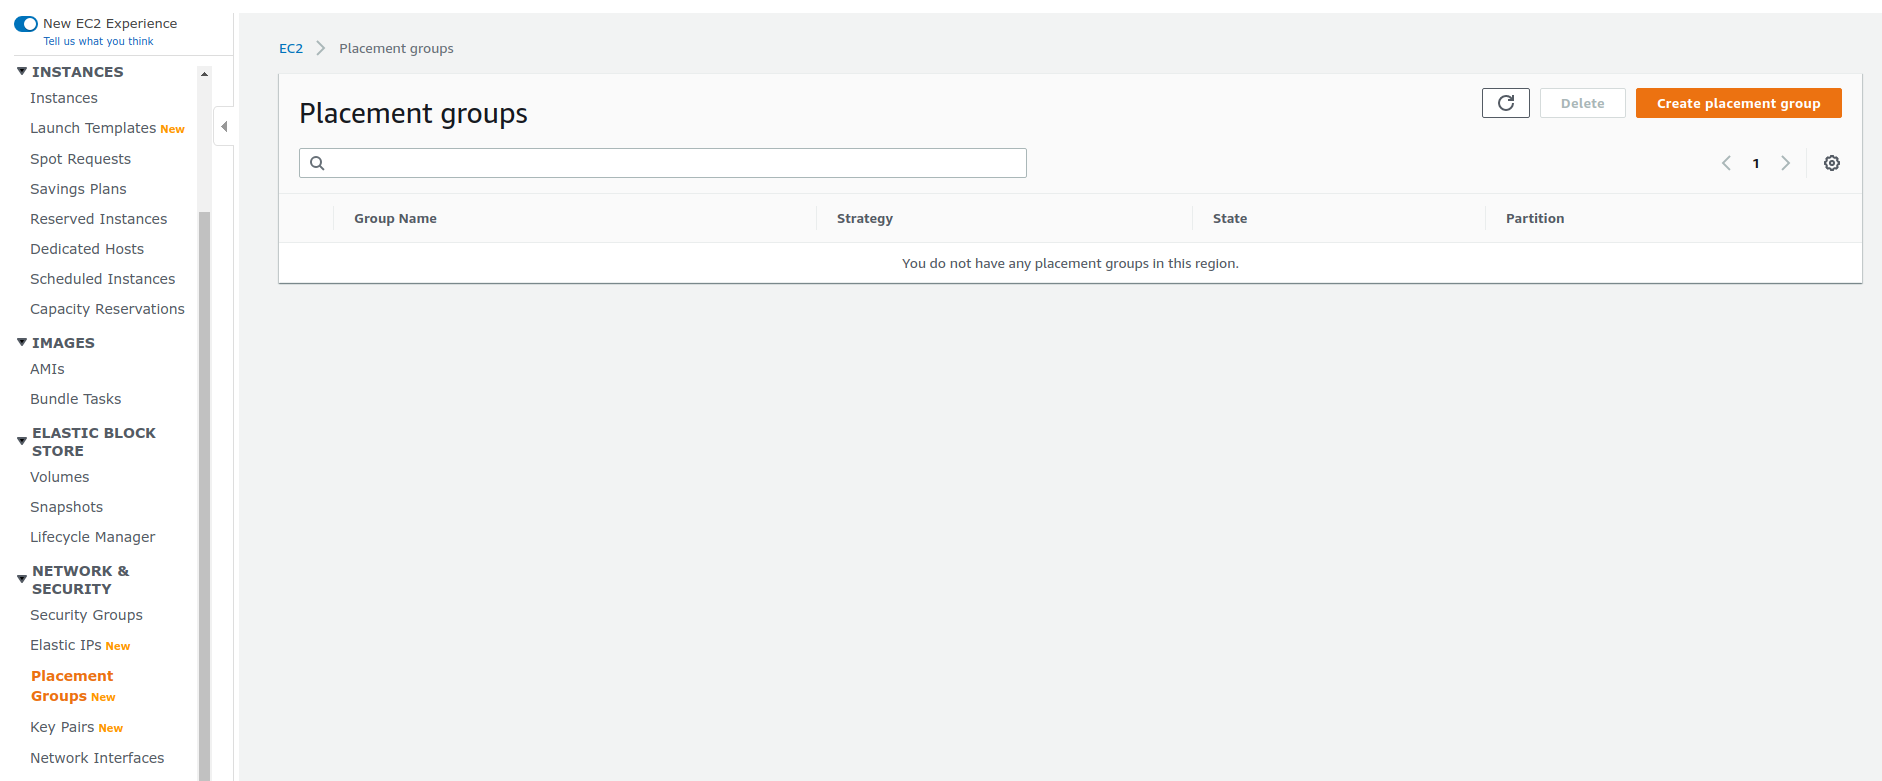Collapse the ELASTIC BLOCK STORE section
The image size is (1882, 781).
pos(22,441)
